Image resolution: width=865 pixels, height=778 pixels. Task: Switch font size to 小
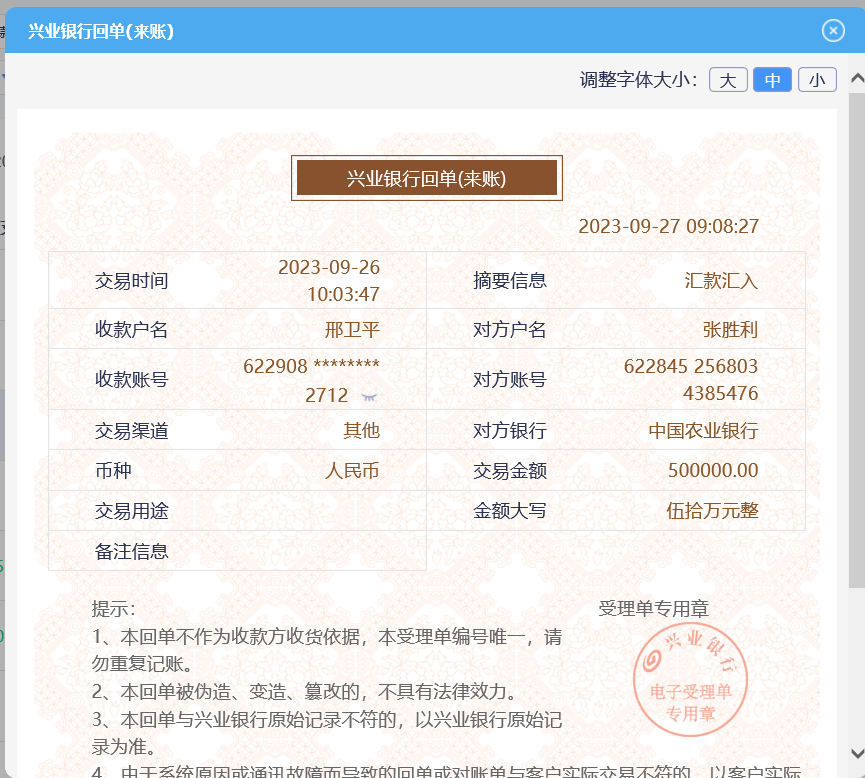coord(817,80)
